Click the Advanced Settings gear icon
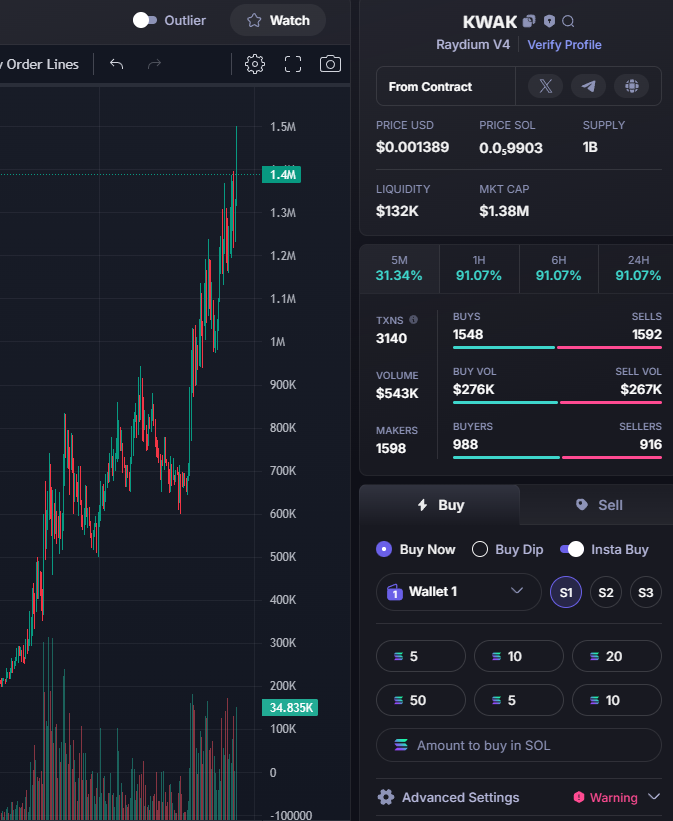 [x=386, y=797]
